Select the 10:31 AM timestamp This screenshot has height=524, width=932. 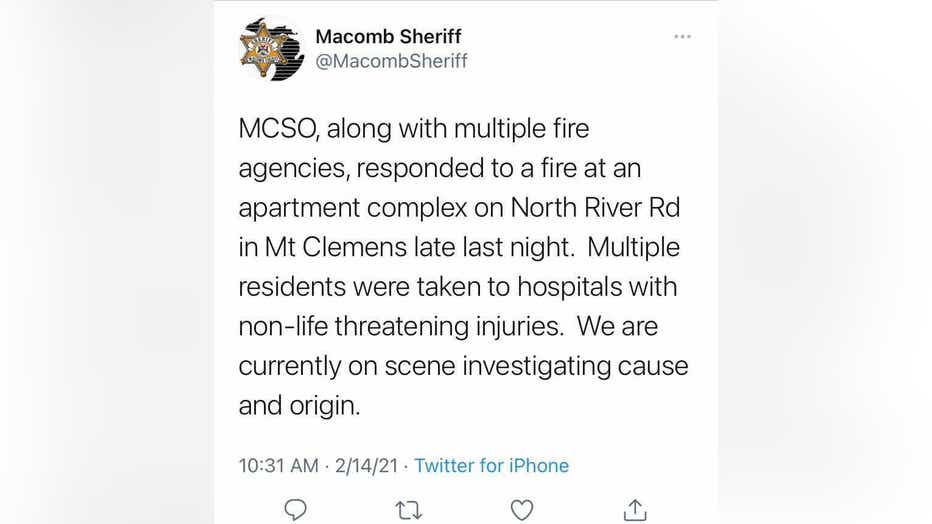[x=278, y=466]
